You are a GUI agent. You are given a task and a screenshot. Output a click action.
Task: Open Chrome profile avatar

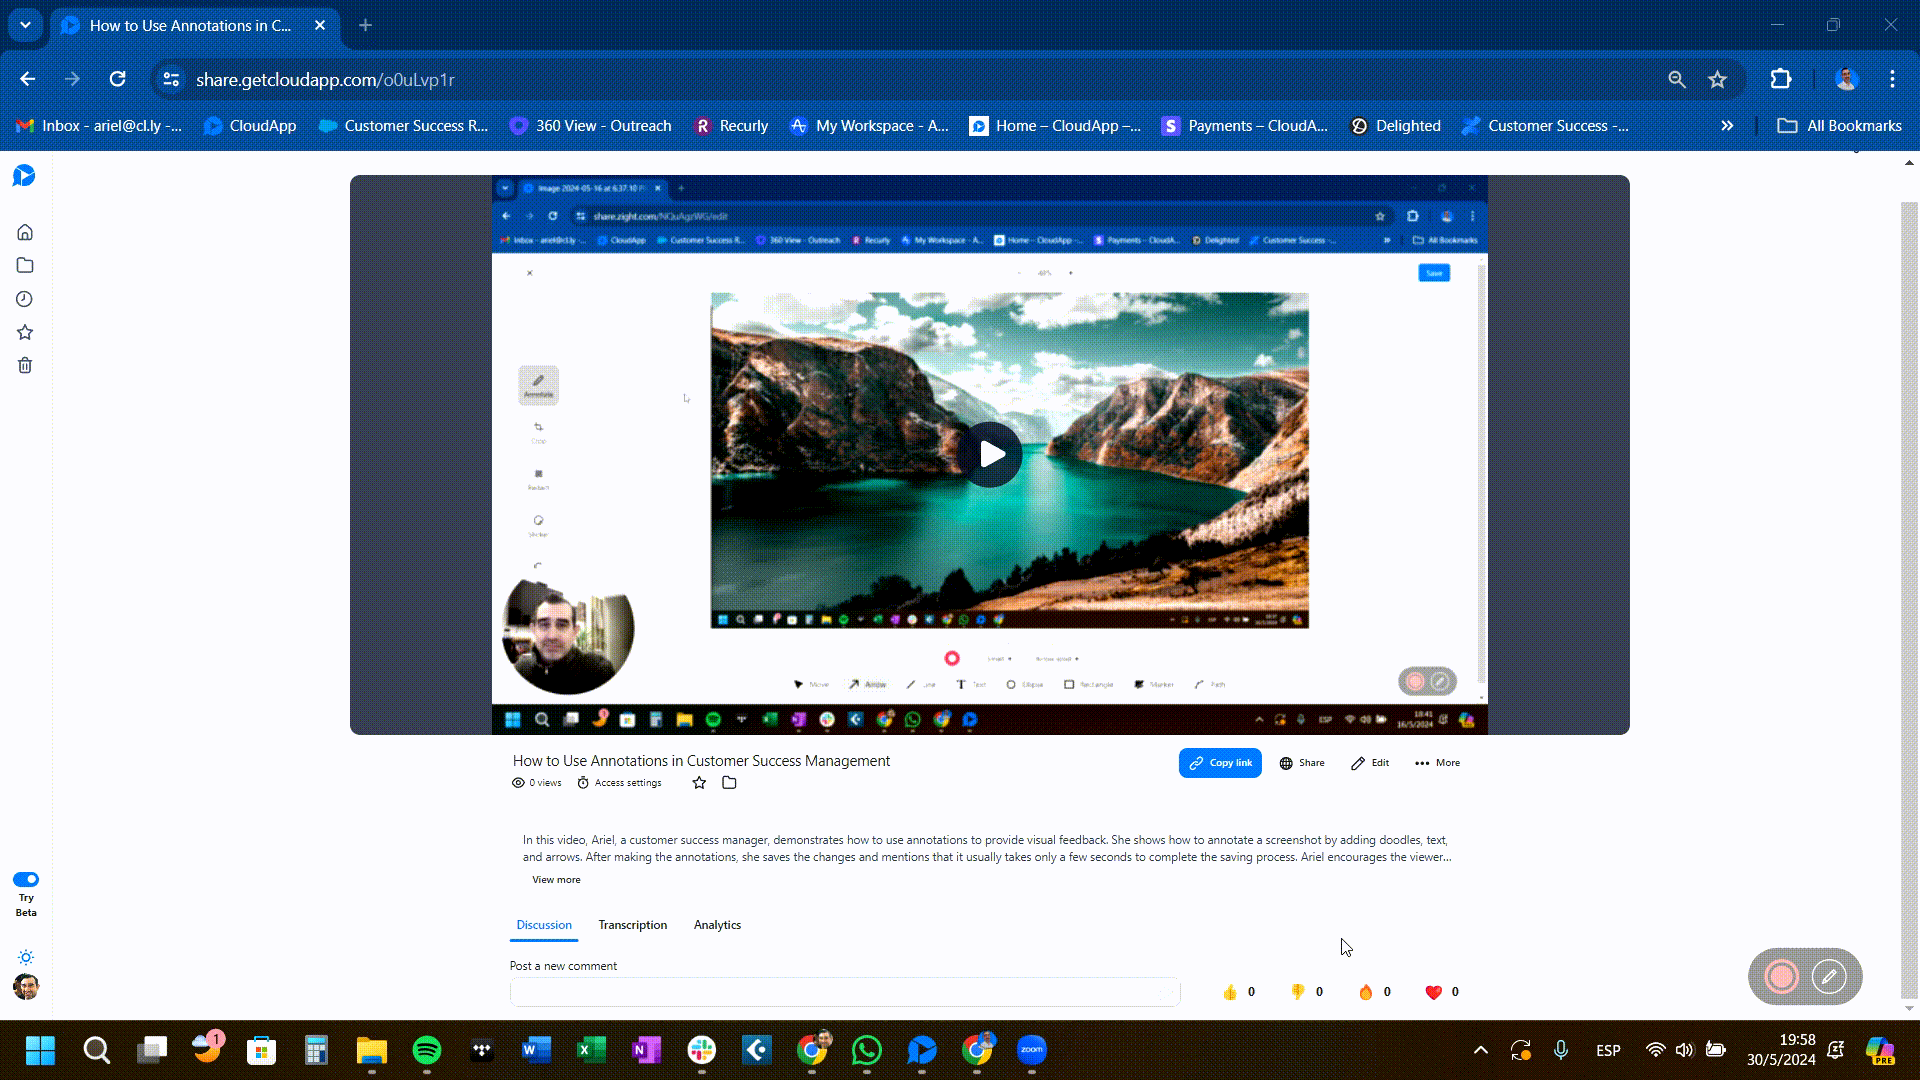click(1846, 79)
